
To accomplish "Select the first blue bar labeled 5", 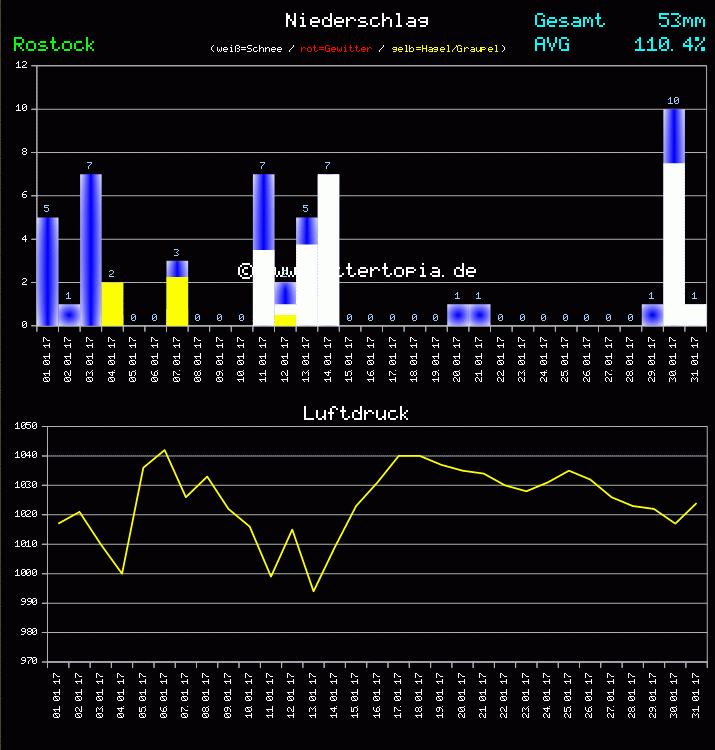I will [48, 271].
